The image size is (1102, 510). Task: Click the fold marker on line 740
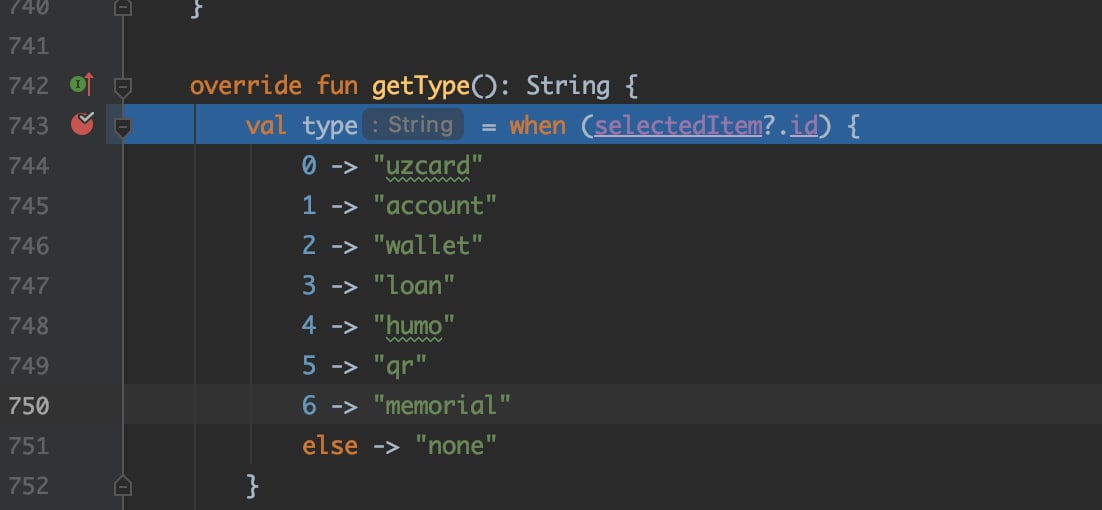point(123,7)
